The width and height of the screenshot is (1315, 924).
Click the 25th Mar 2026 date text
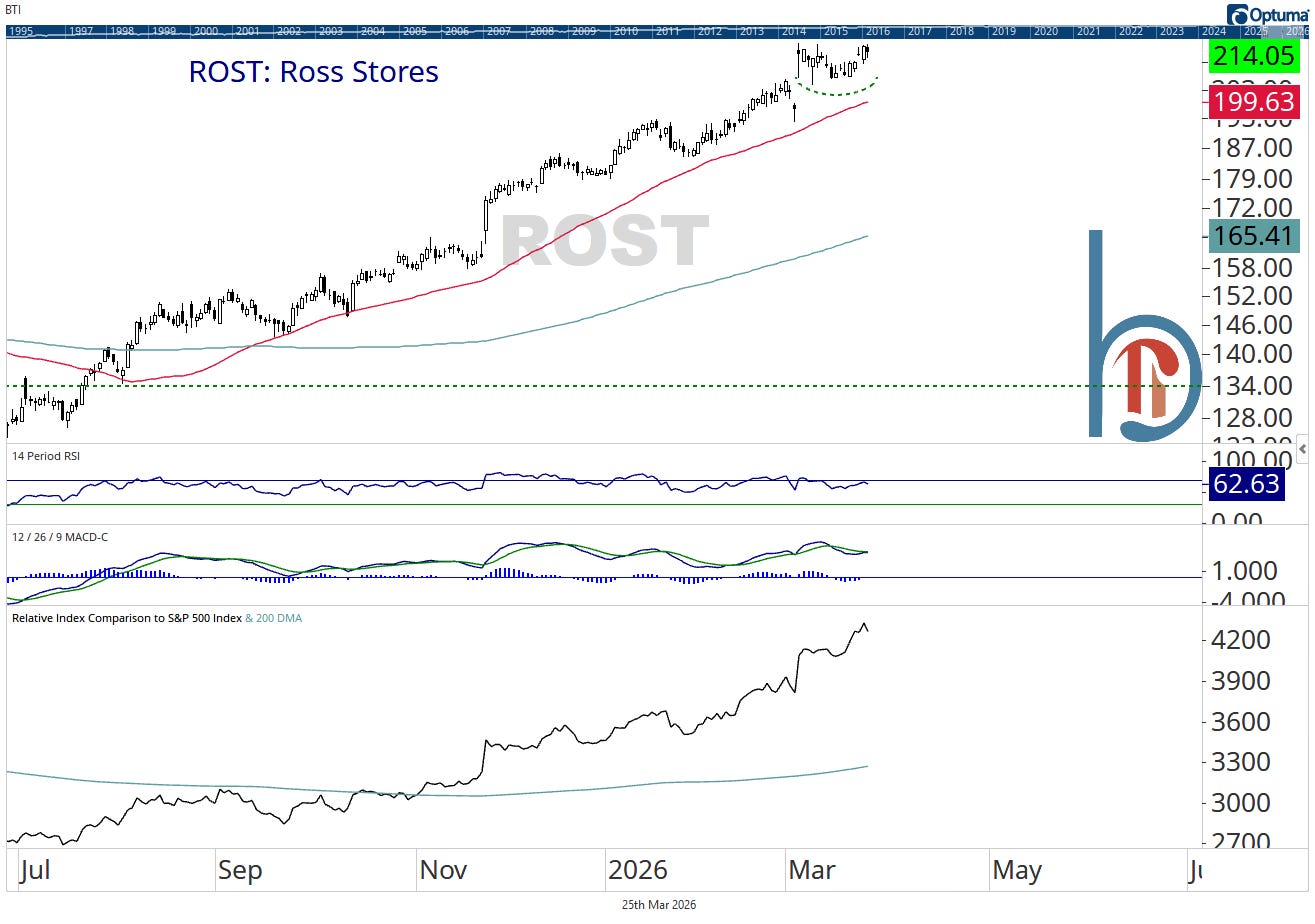[x=657, y=904]
